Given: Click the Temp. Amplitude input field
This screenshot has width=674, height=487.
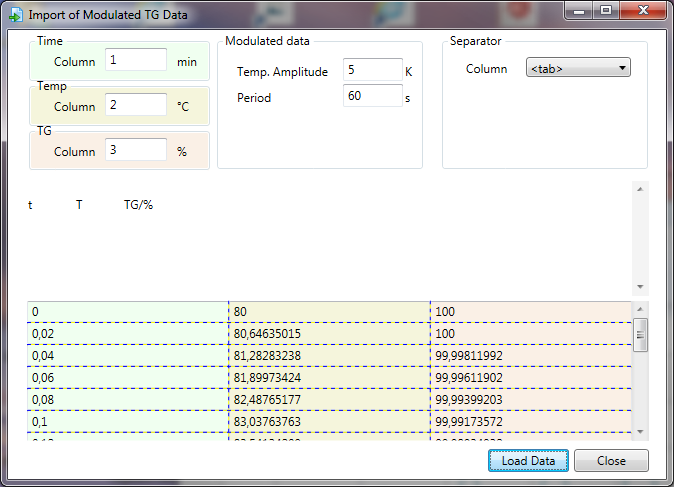Looking at the screenshot, I should coord(373,70).
